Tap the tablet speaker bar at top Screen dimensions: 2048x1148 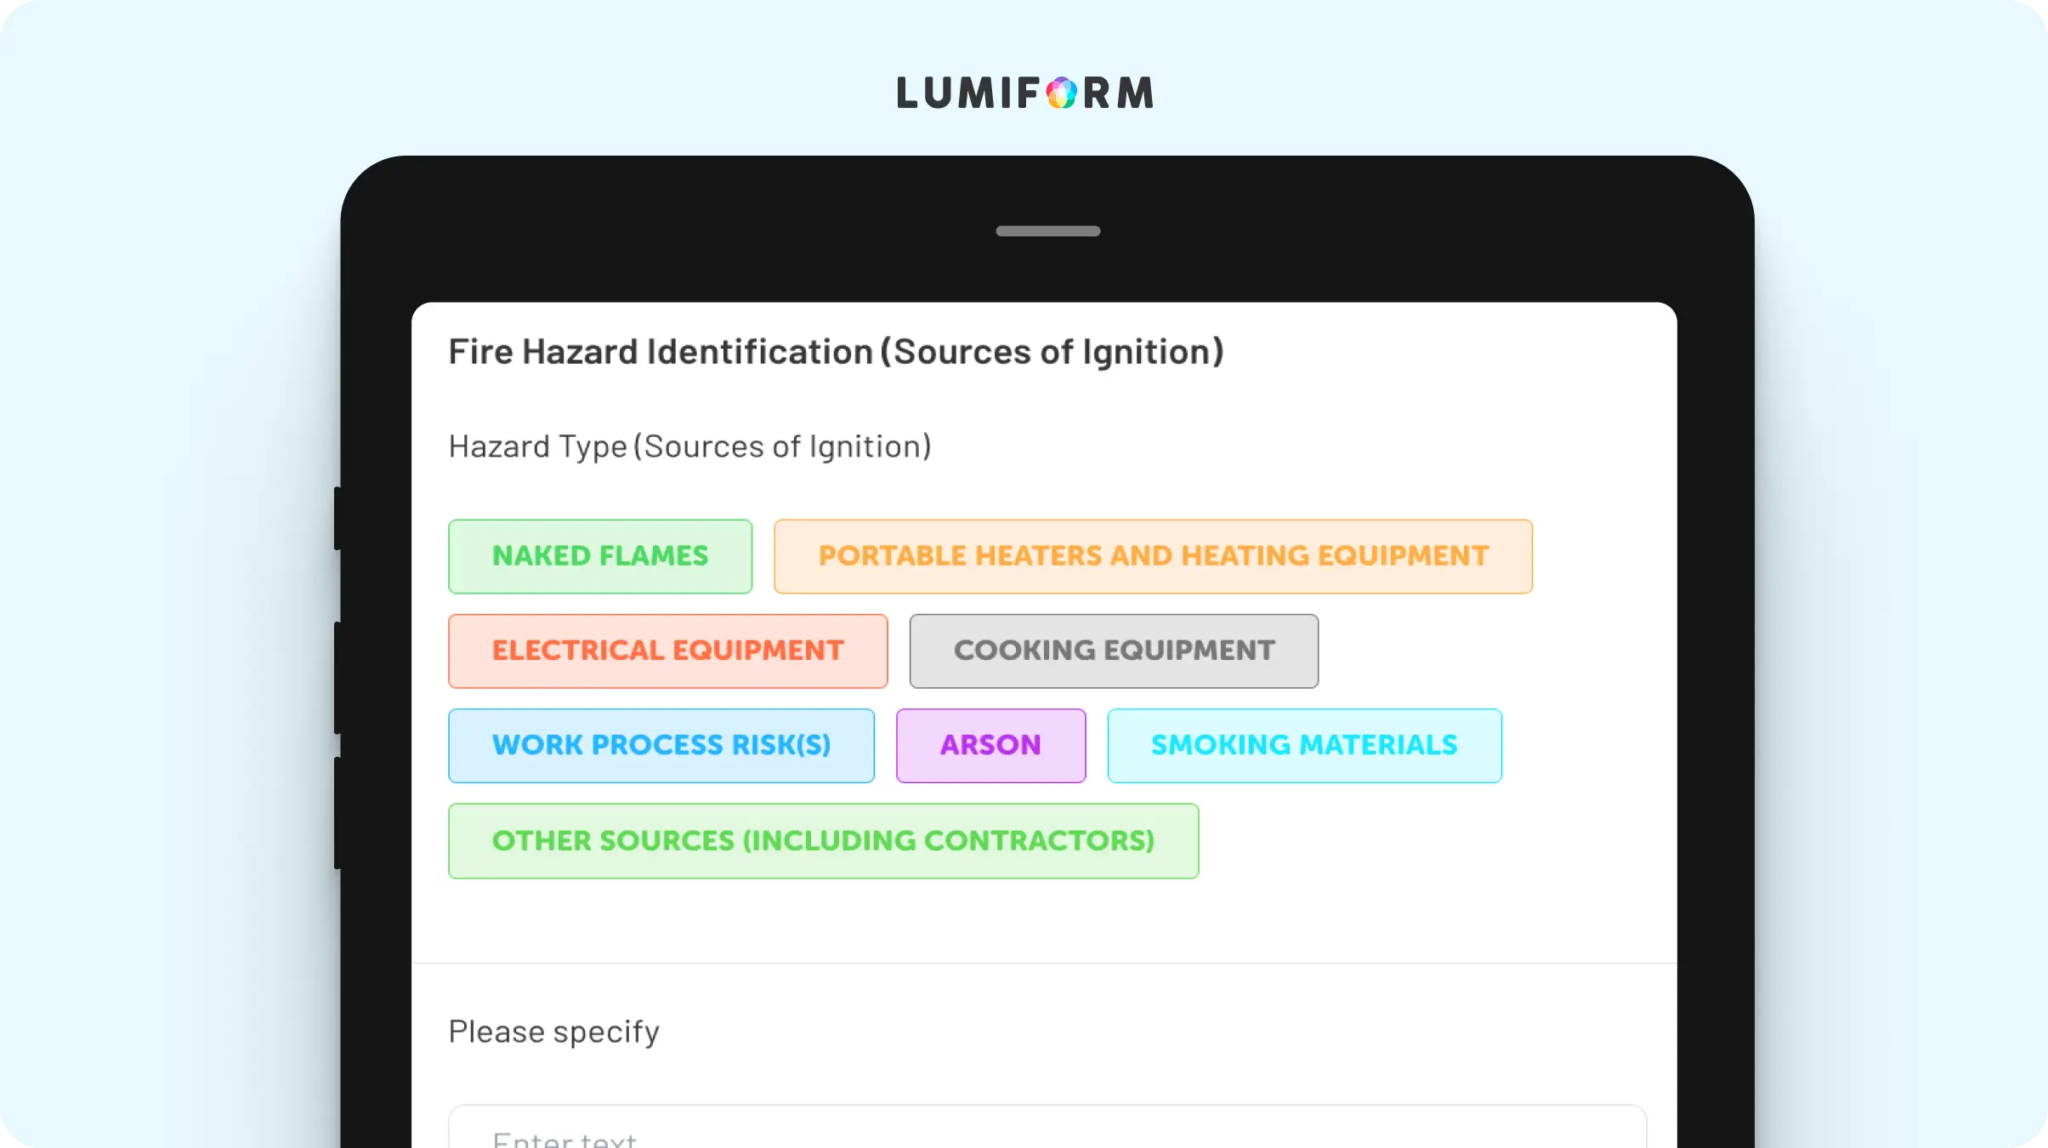click(x=1048, y=231)
